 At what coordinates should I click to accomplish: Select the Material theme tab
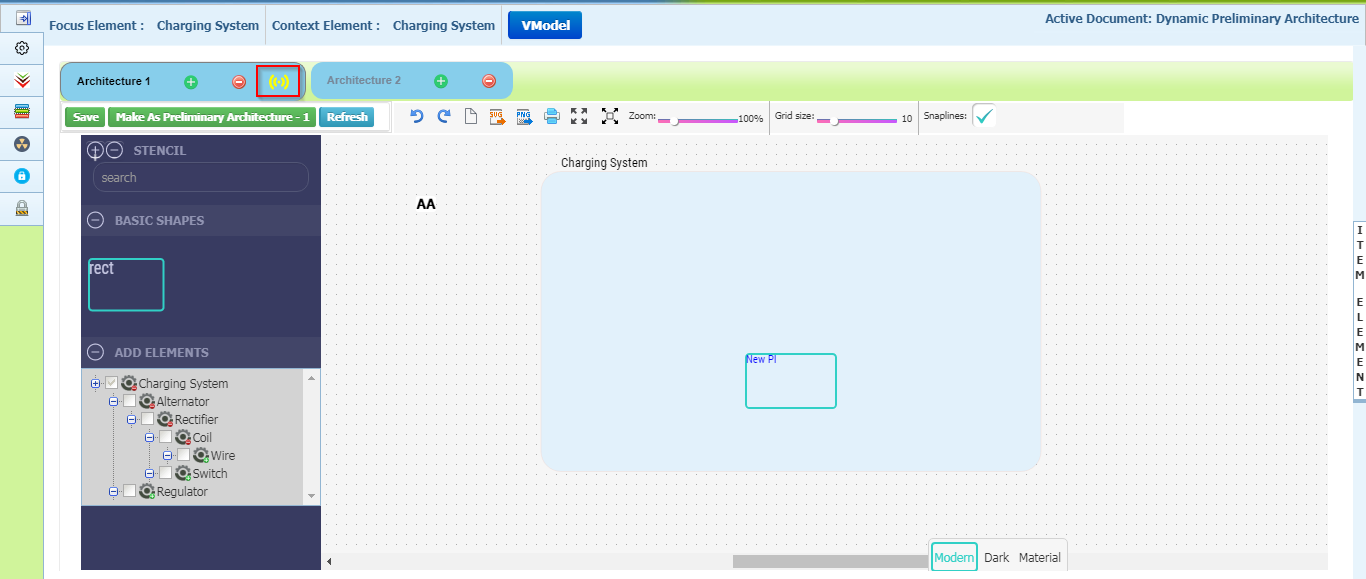(x=1040, y=558)
